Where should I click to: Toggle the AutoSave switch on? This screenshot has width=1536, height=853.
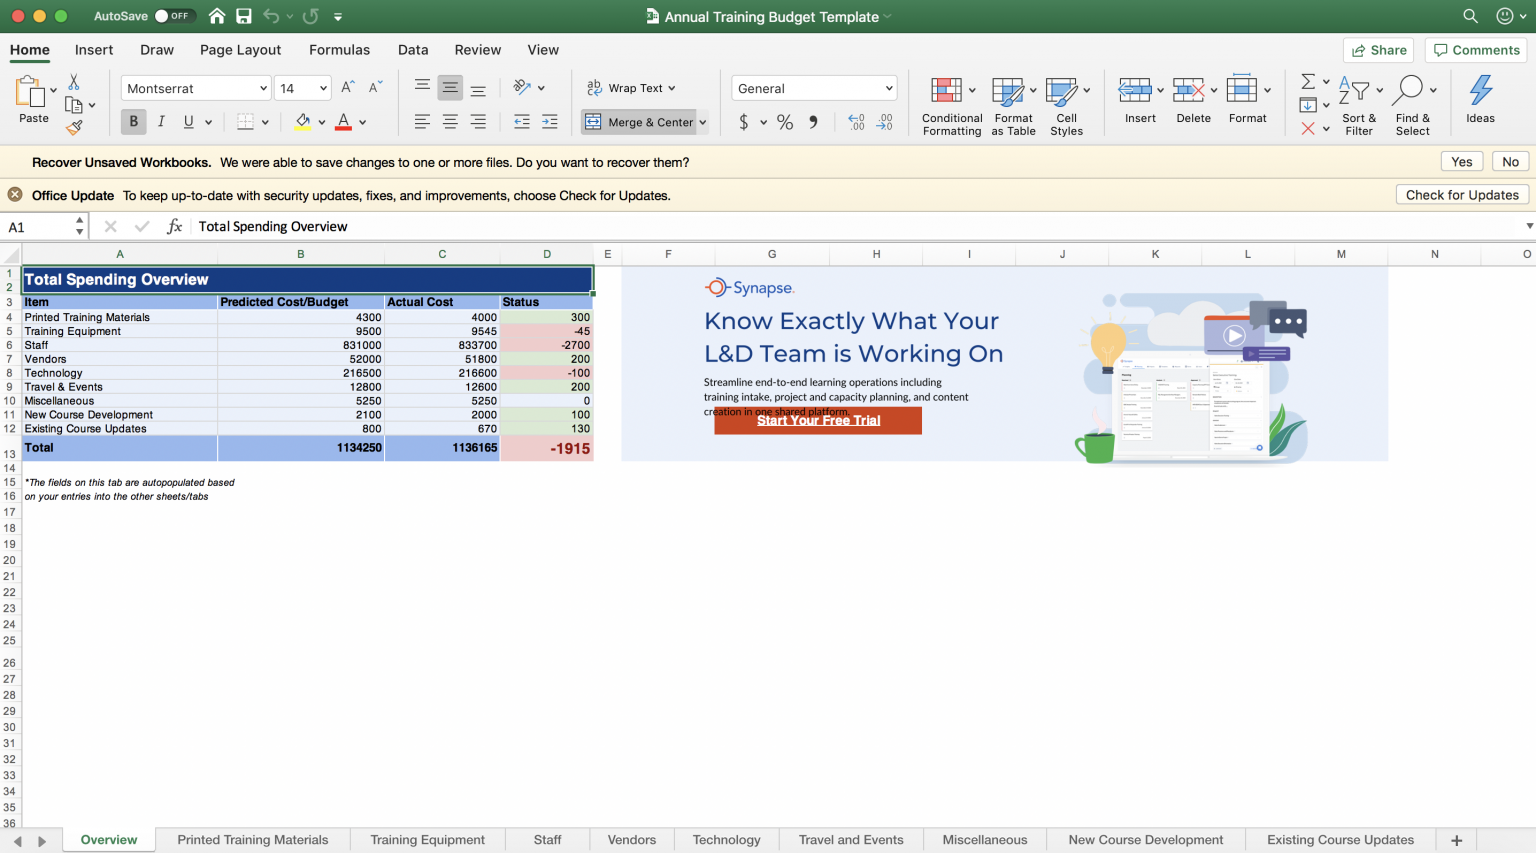pos(172,16)
